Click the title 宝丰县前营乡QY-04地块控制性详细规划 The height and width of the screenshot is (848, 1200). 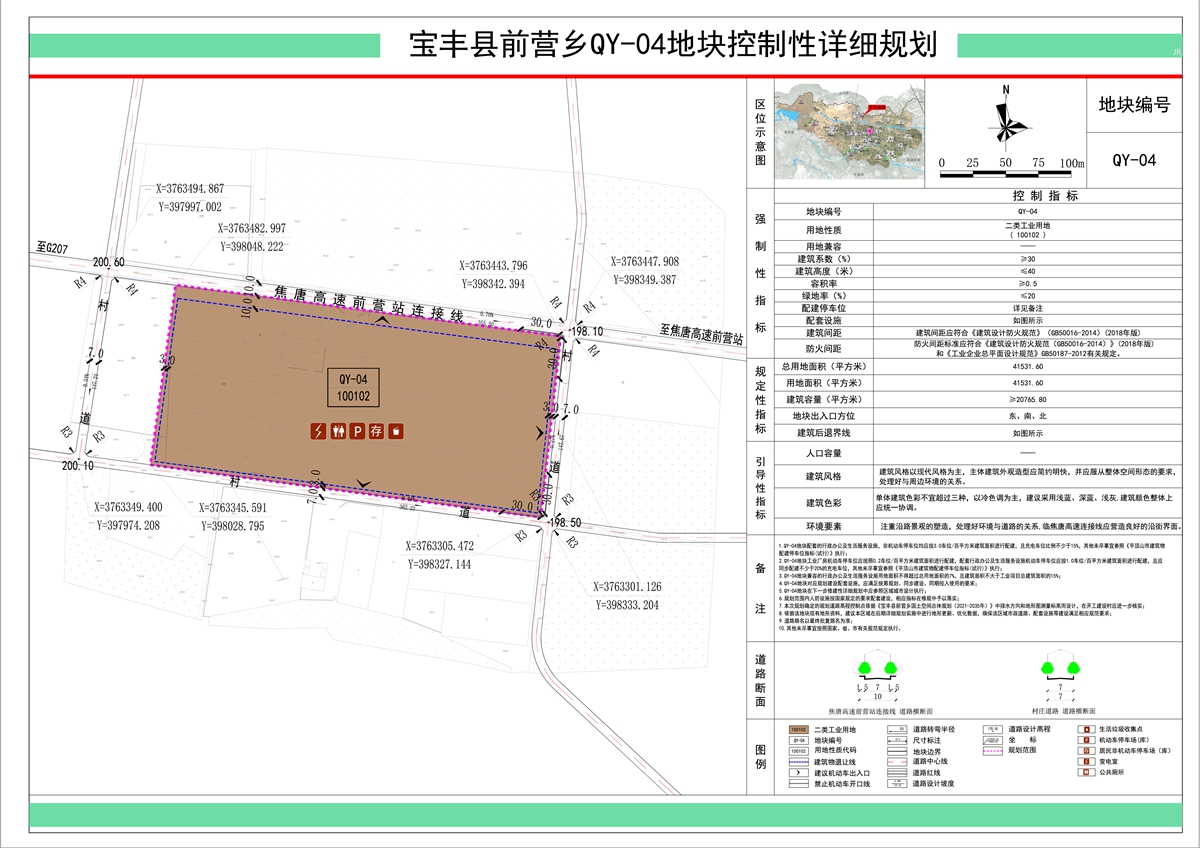(672, 46)
